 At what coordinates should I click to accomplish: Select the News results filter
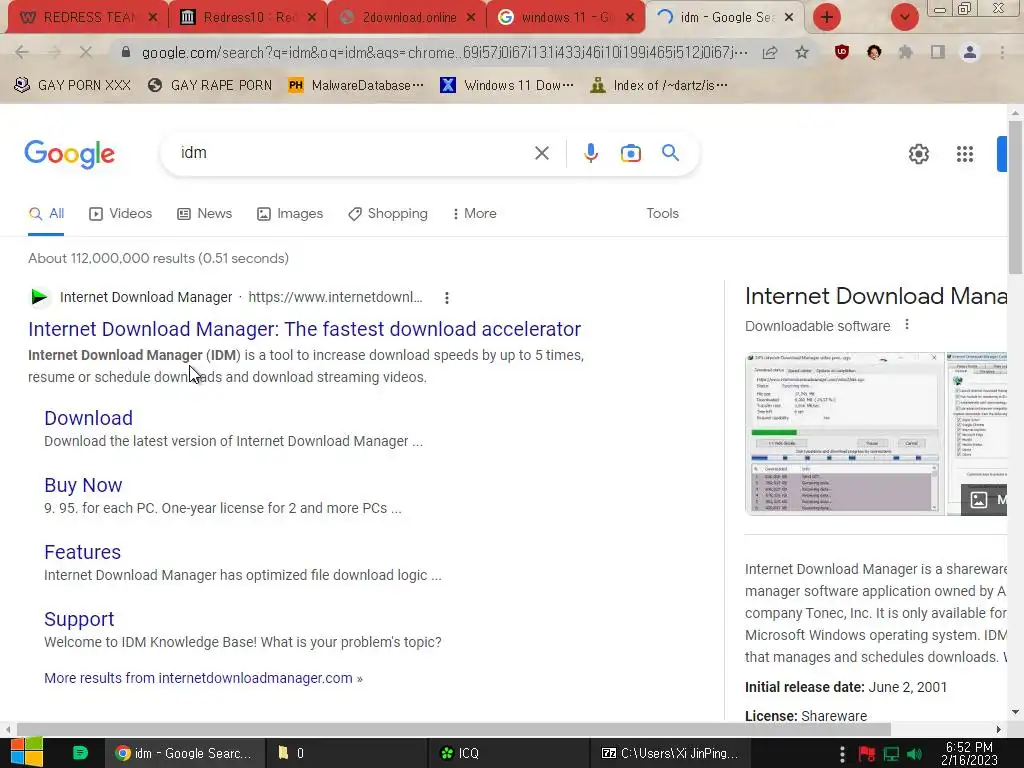coord(204,214)
